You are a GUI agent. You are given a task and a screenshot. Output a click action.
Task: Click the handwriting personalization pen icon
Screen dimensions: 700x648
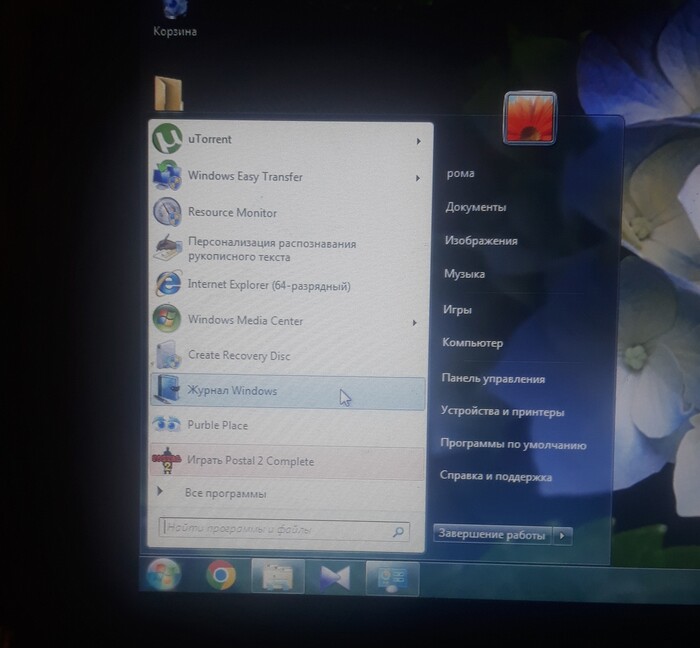(x=168, y=248)
